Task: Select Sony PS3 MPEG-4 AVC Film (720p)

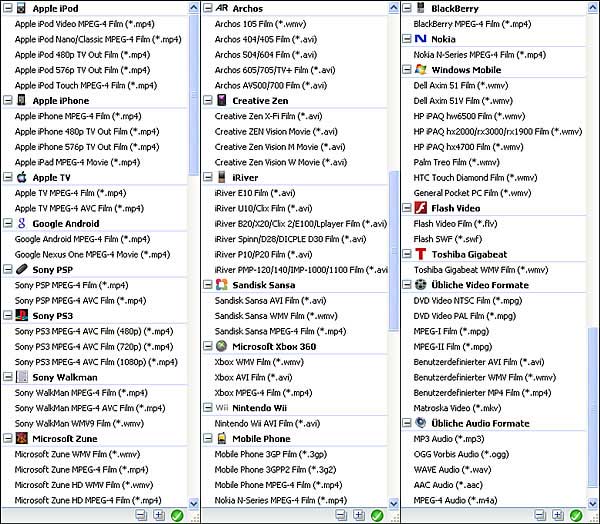Action: click(94, 346)
